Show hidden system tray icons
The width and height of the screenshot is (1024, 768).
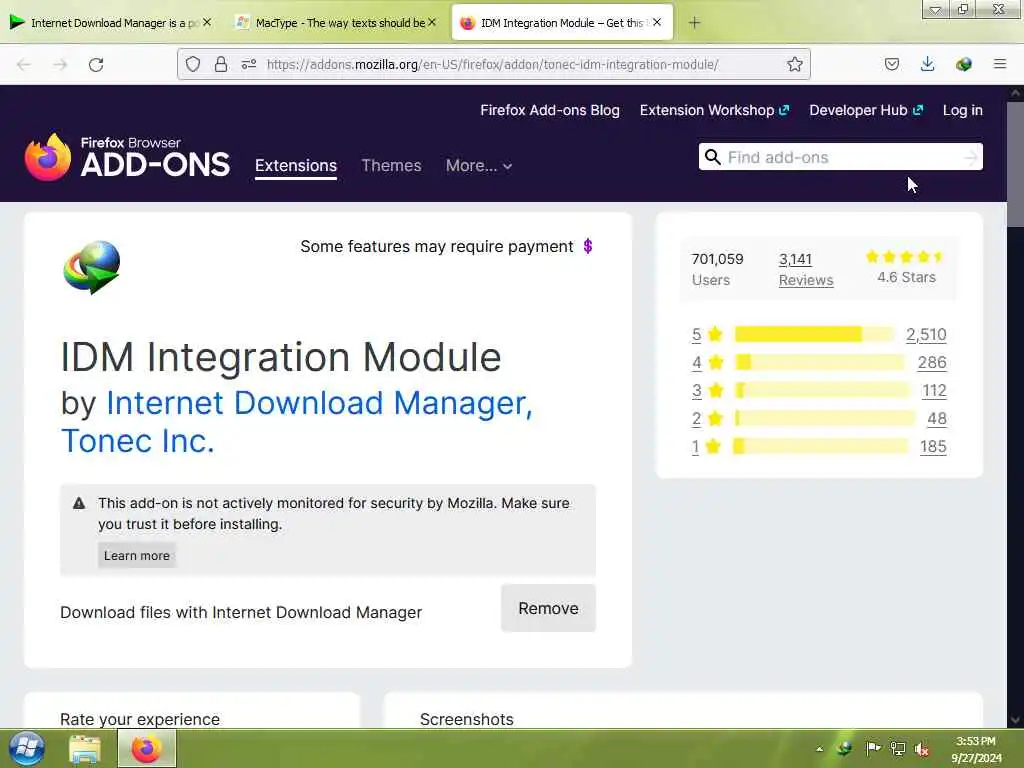820,749
